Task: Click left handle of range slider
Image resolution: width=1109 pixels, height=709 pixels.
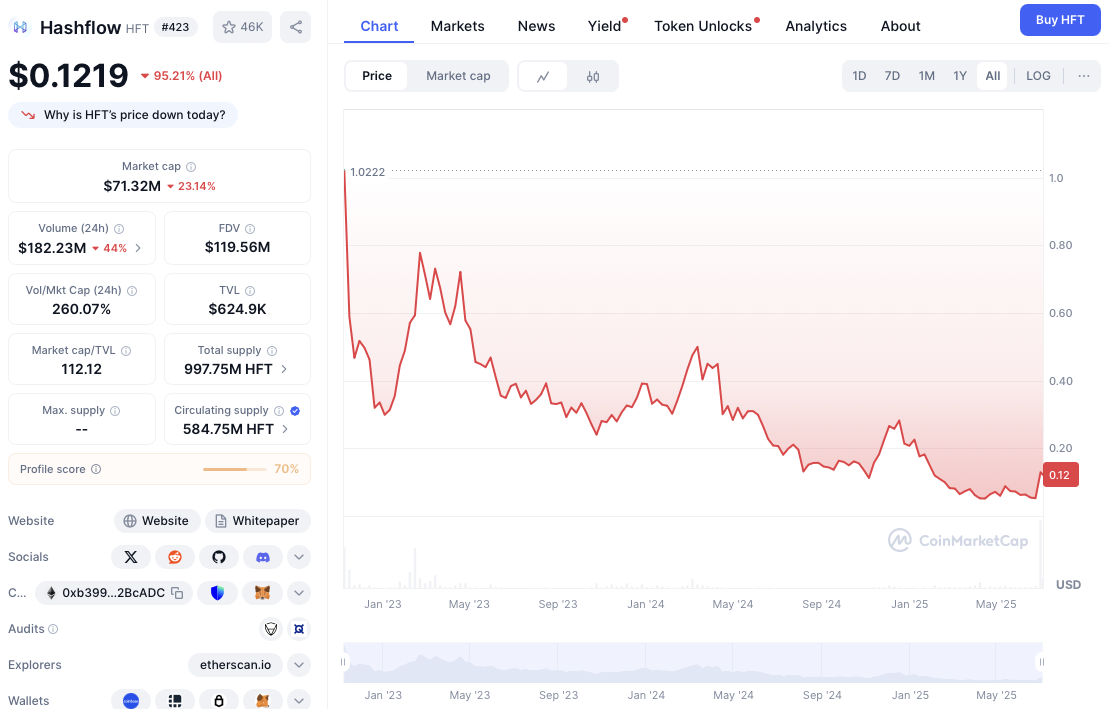Action: click(x=344, y=662)
